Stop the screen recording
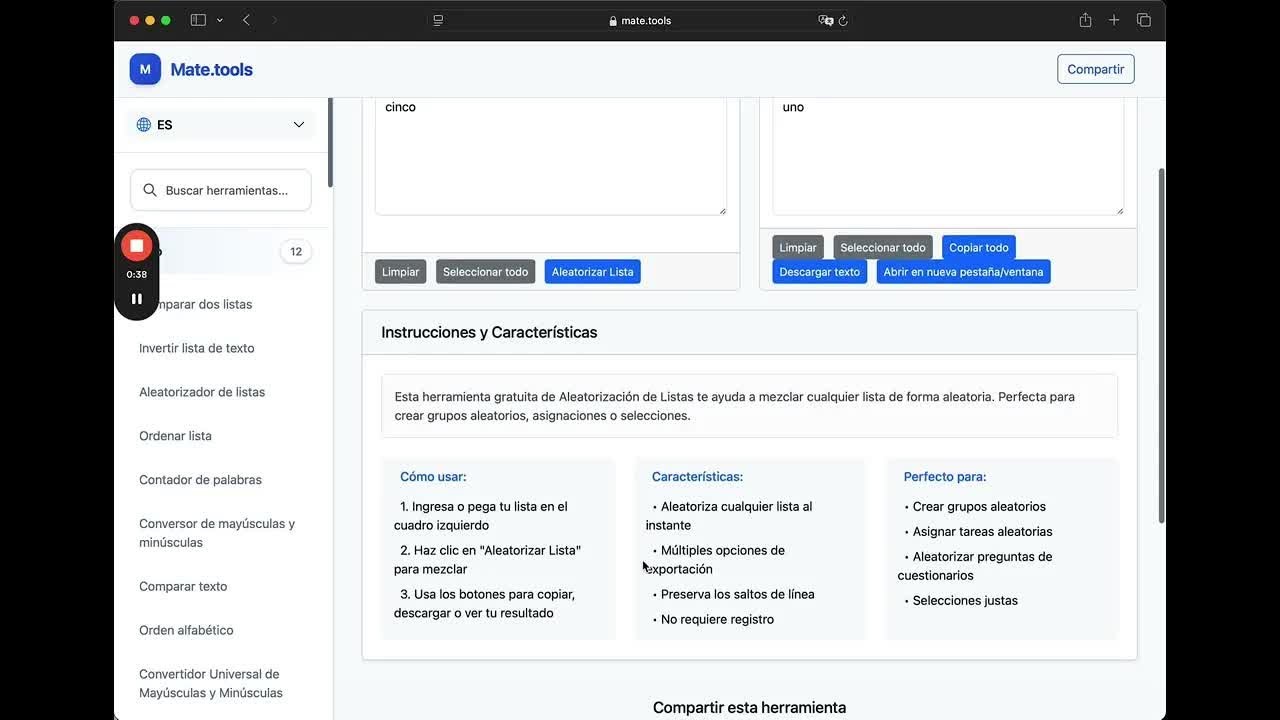1280x720 pixels. (137, 246)
